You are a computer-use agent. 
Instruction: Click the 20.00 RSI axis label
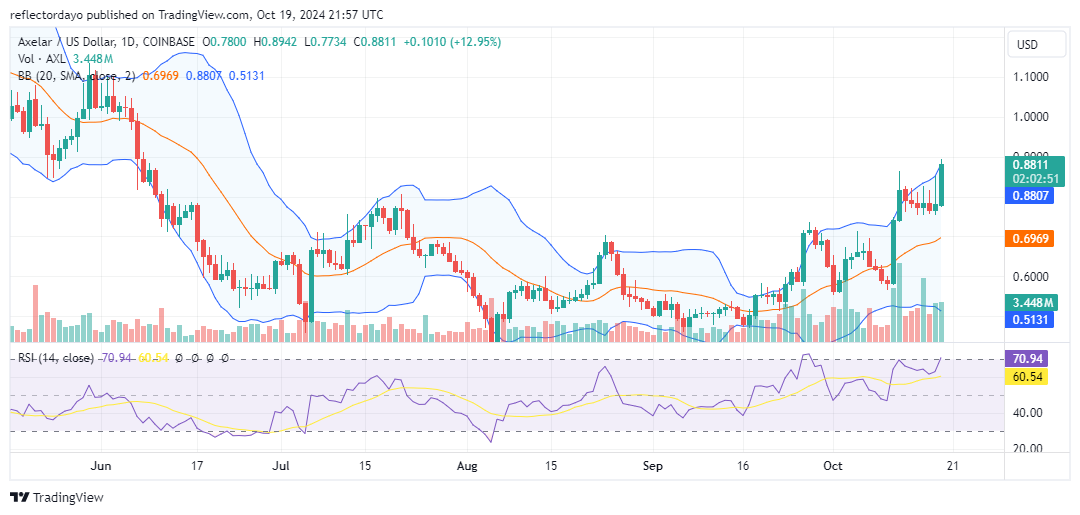(x=1028, y=449)
